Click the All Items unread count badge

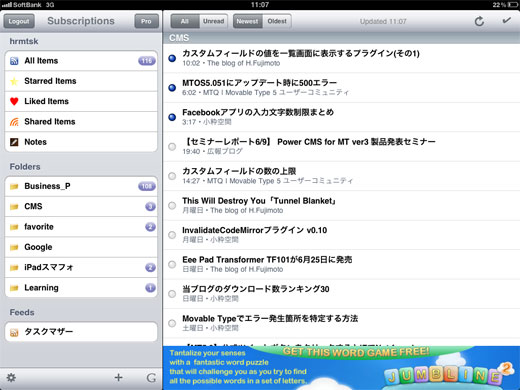click(x=147, y=61)
